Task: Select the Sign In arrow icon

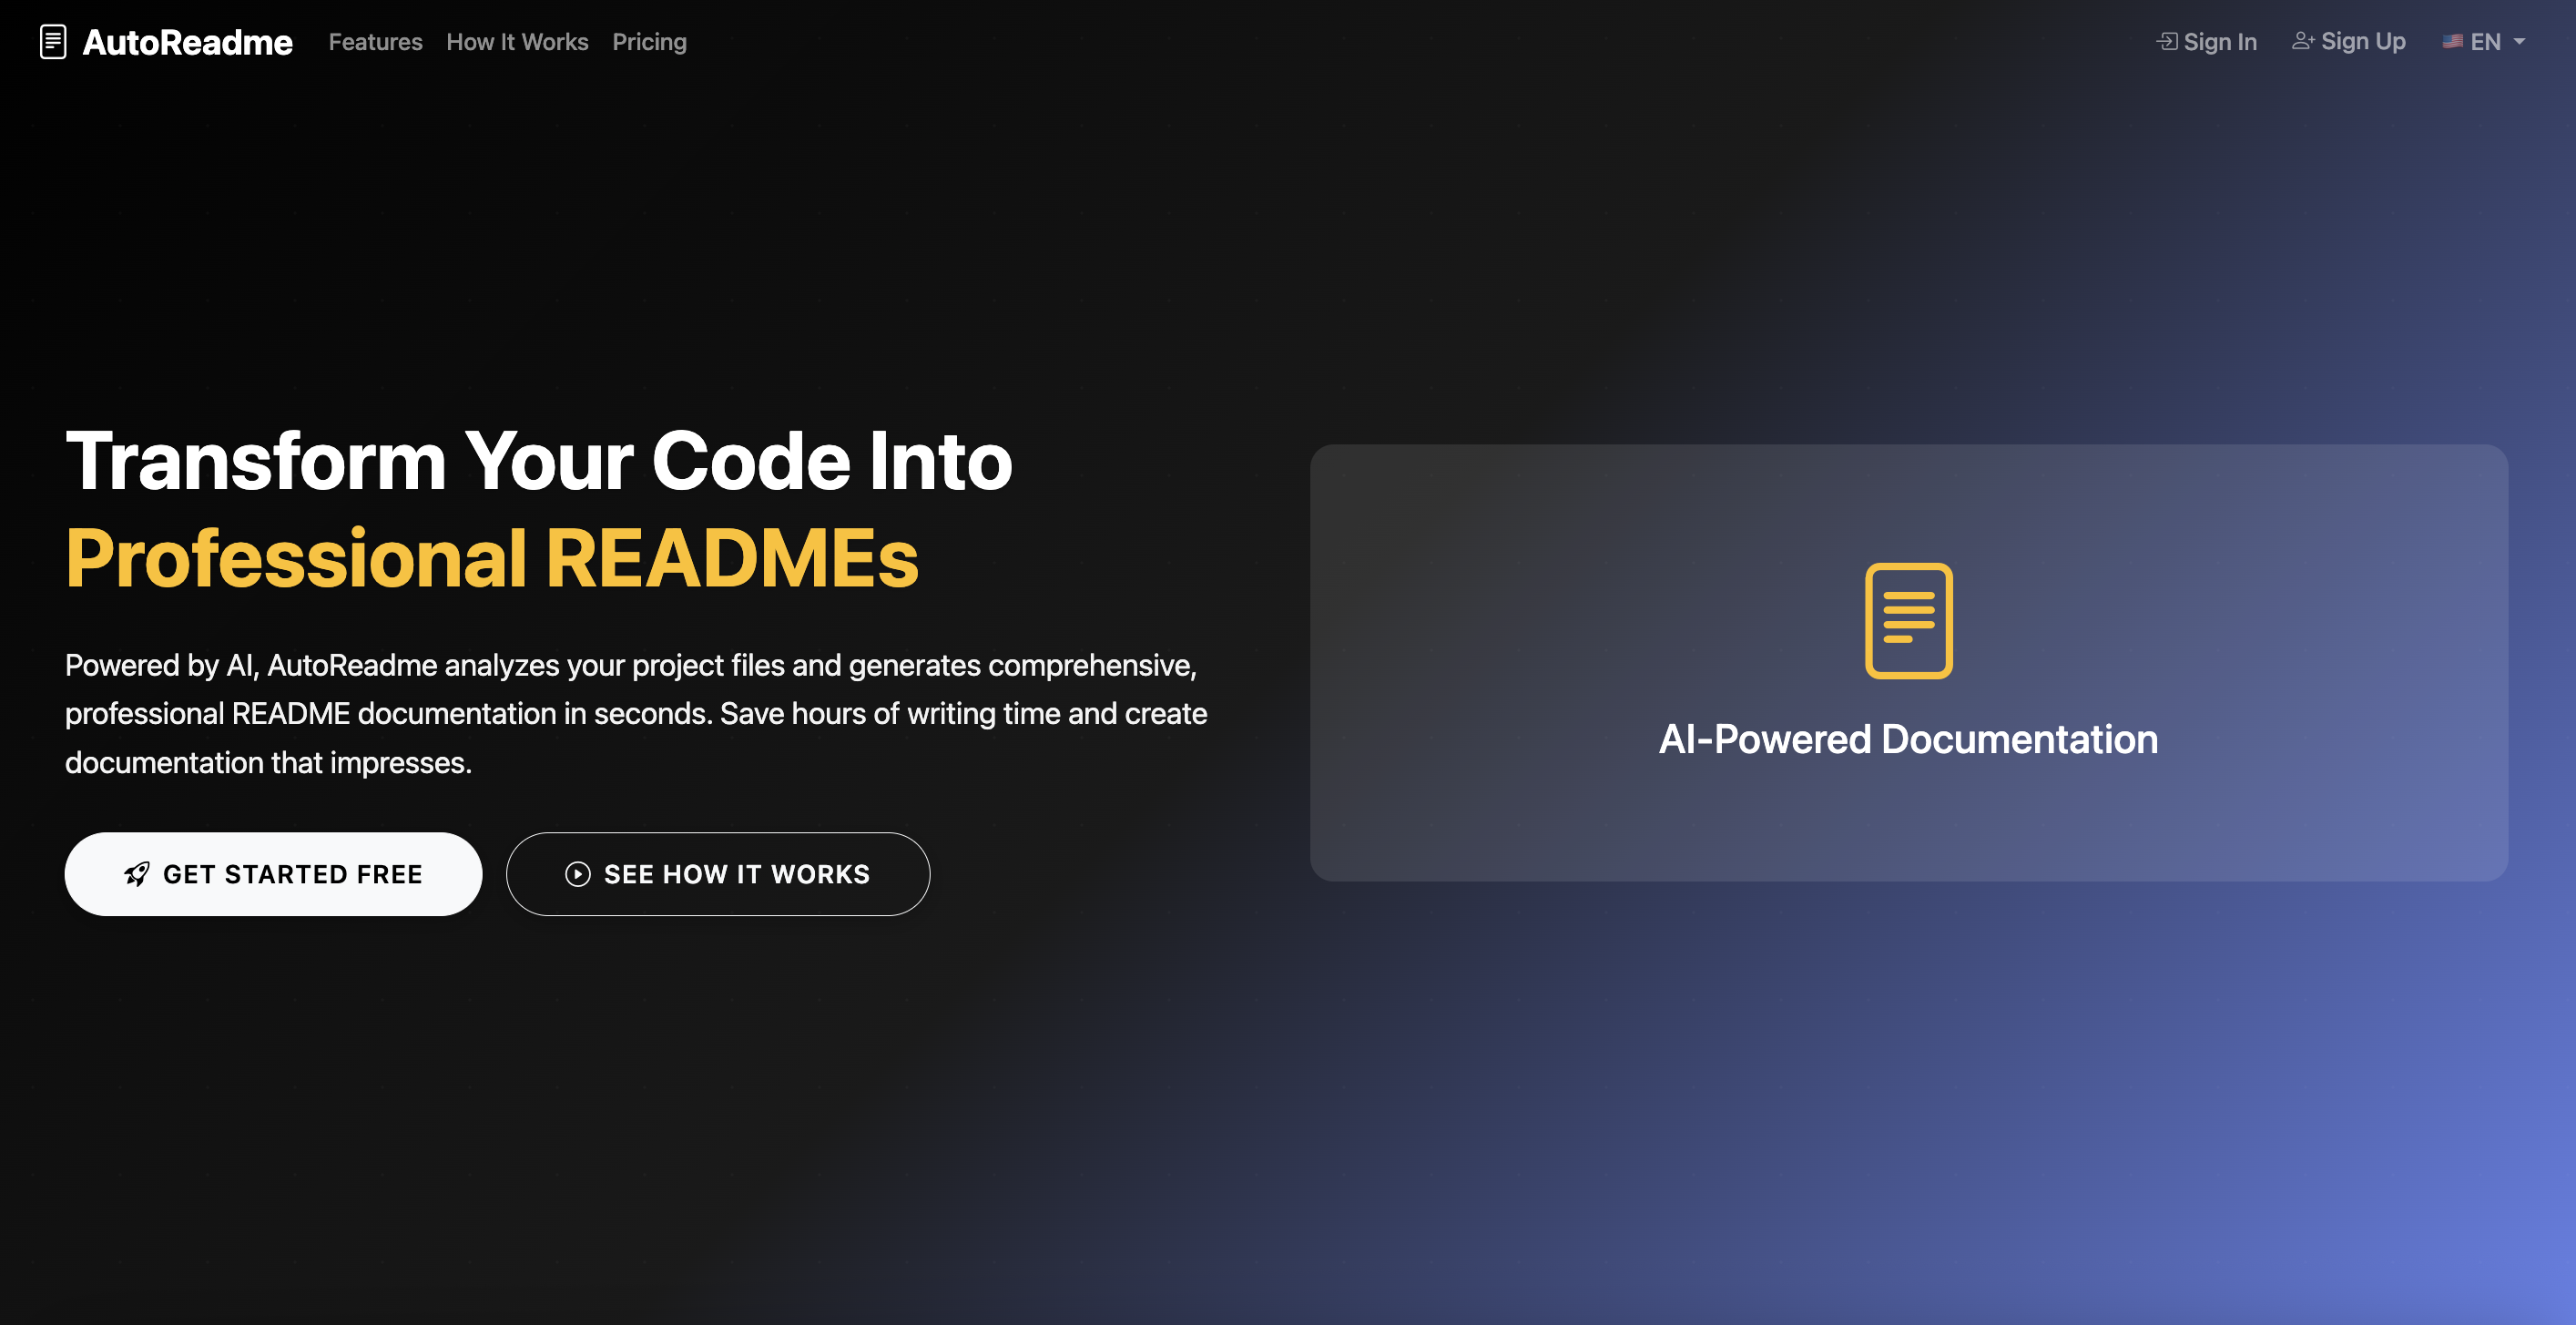Action: (2166, 41)
